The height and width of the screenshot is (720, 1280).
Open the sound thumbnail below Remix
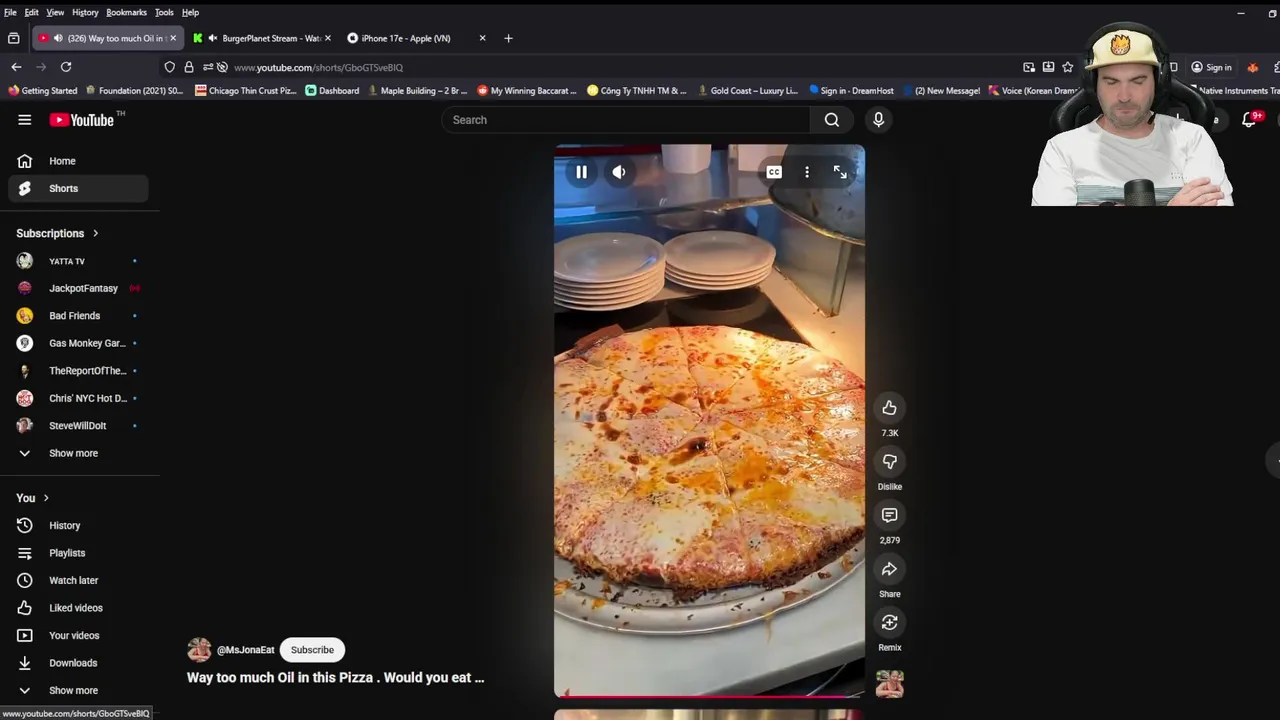point(889,684)
